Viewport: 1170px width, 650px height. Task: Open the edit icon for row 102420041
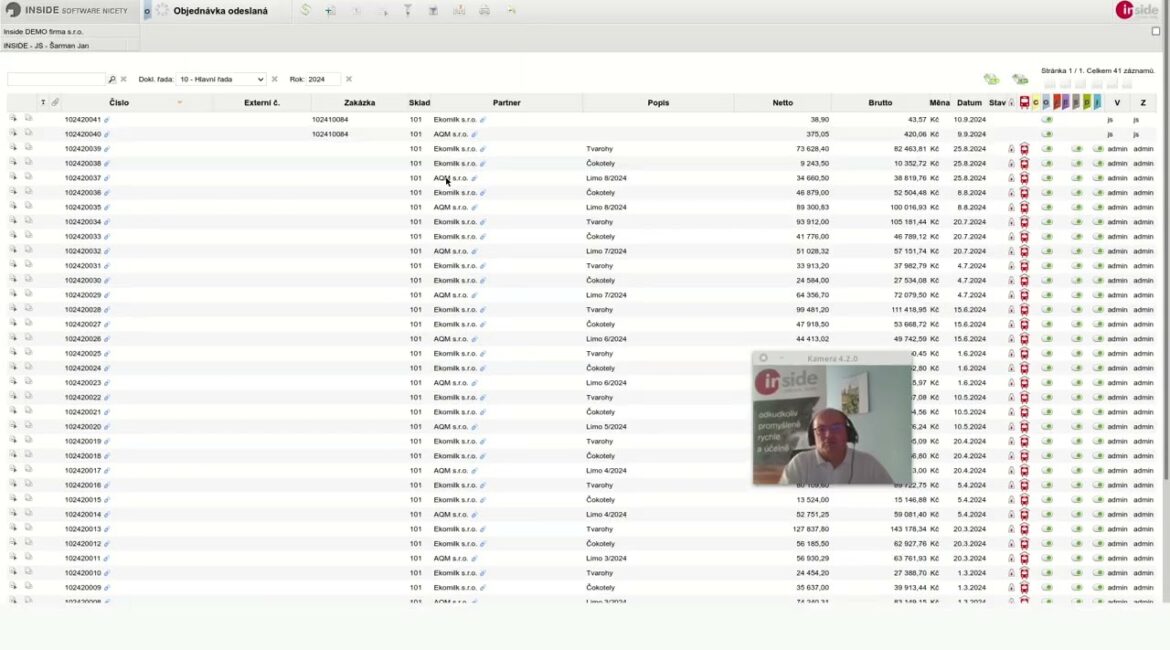click(14, 119)
